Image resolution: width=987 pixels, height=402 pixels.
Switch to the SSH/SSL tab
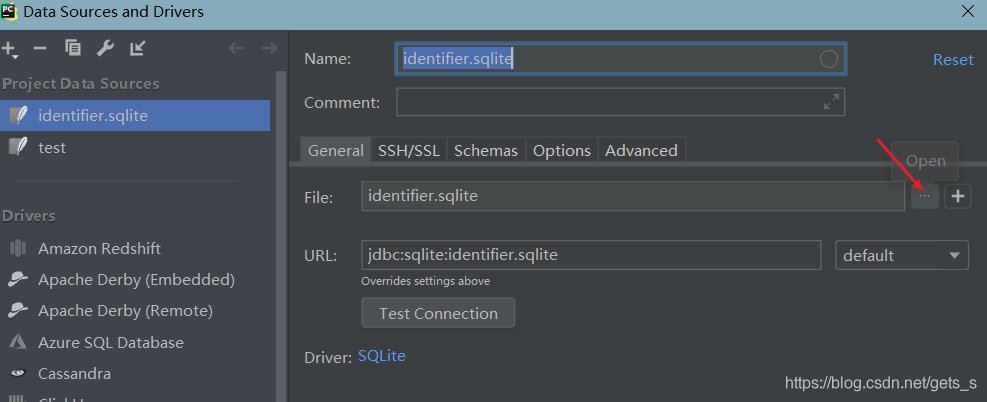pos(408,151)
